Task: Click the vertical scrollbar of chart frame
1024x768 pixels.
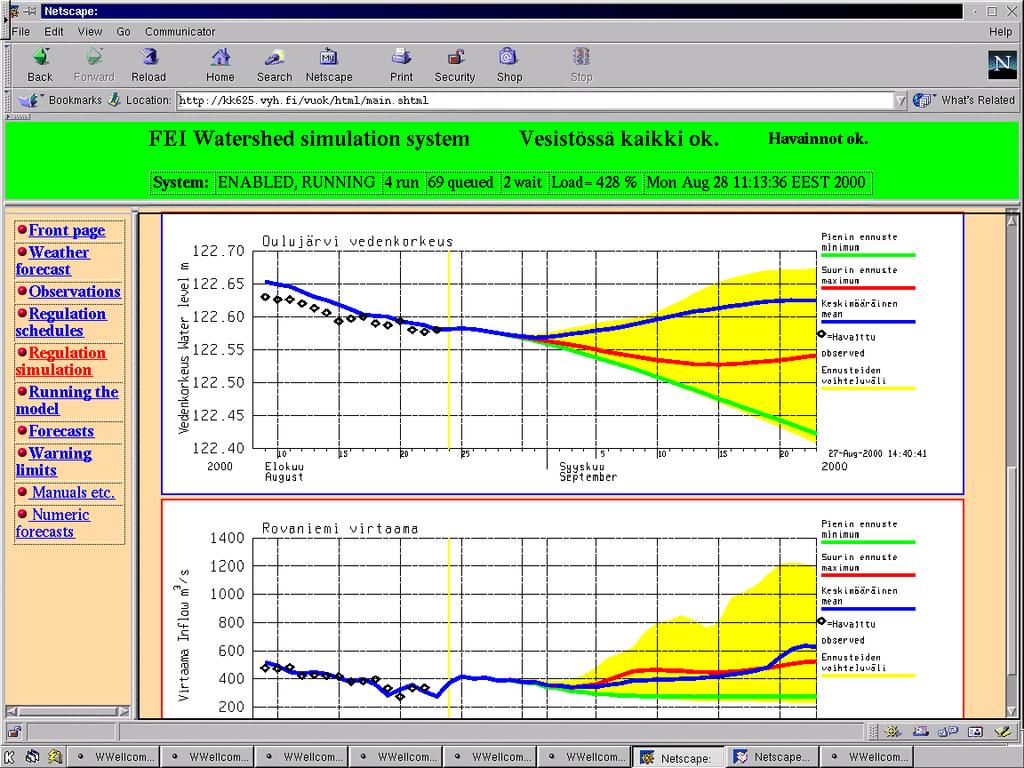Action: 1012,464
